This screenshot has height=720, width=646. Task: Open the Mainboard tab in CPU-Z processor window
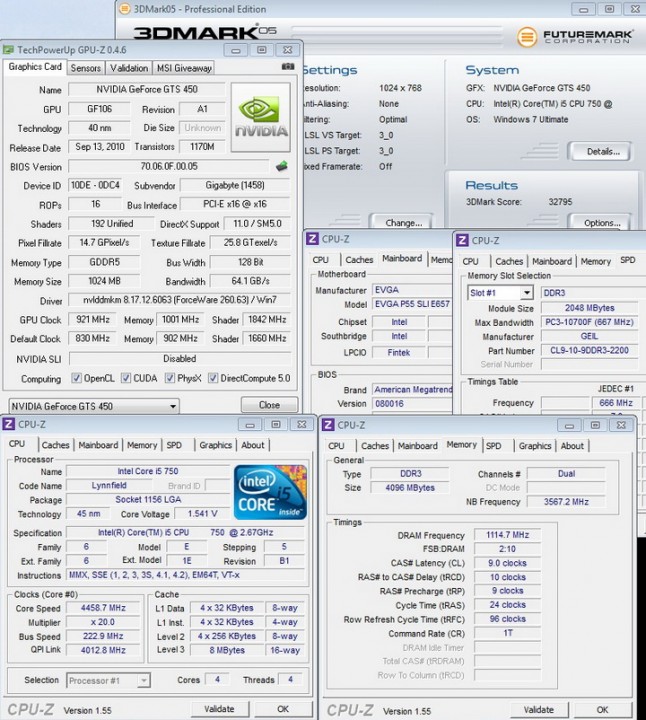click(x=98, y=445)
